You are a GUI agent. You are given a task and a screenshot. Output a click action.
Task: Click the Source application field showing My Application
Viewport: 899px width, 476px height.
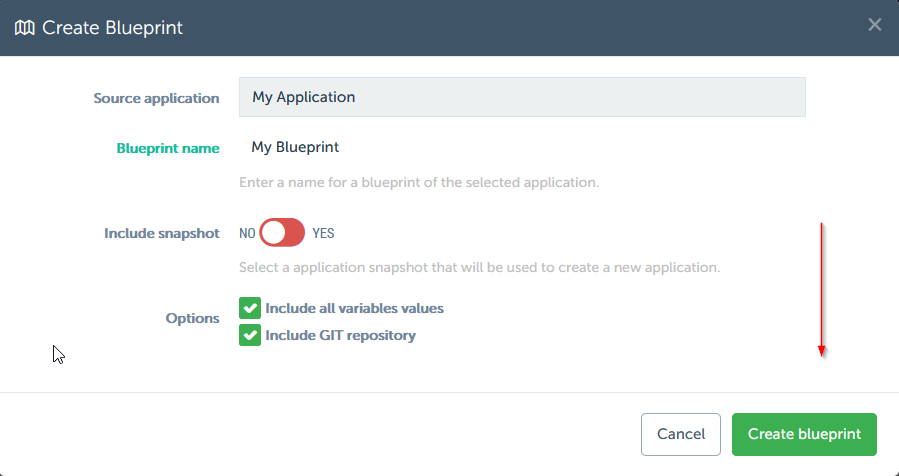coord(521,97)
